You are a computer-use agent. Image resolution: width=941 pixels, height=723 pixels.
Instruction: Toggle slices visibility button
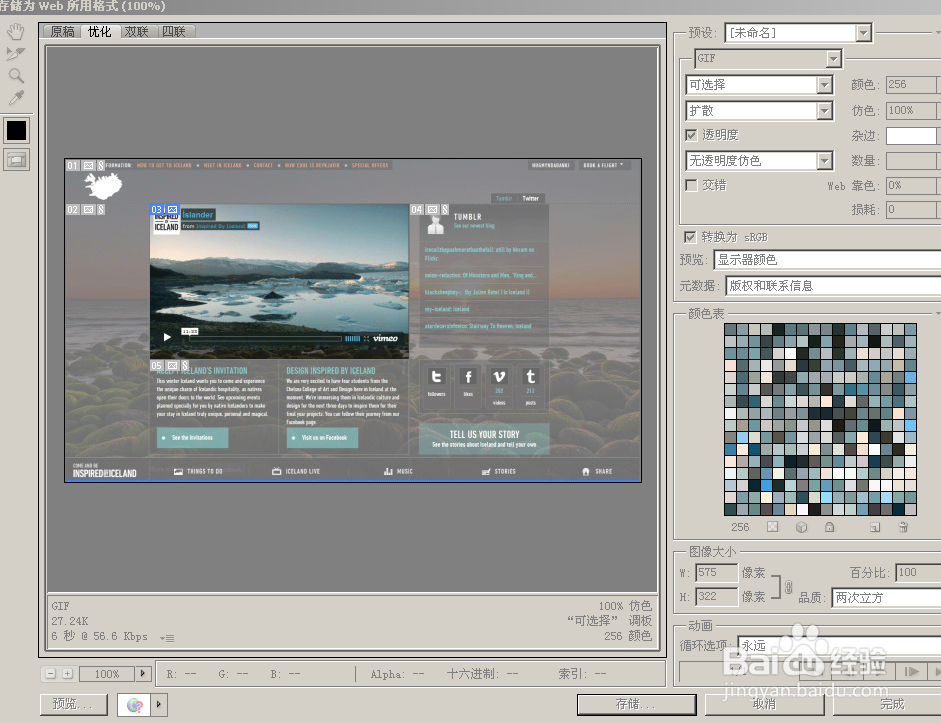16,160
